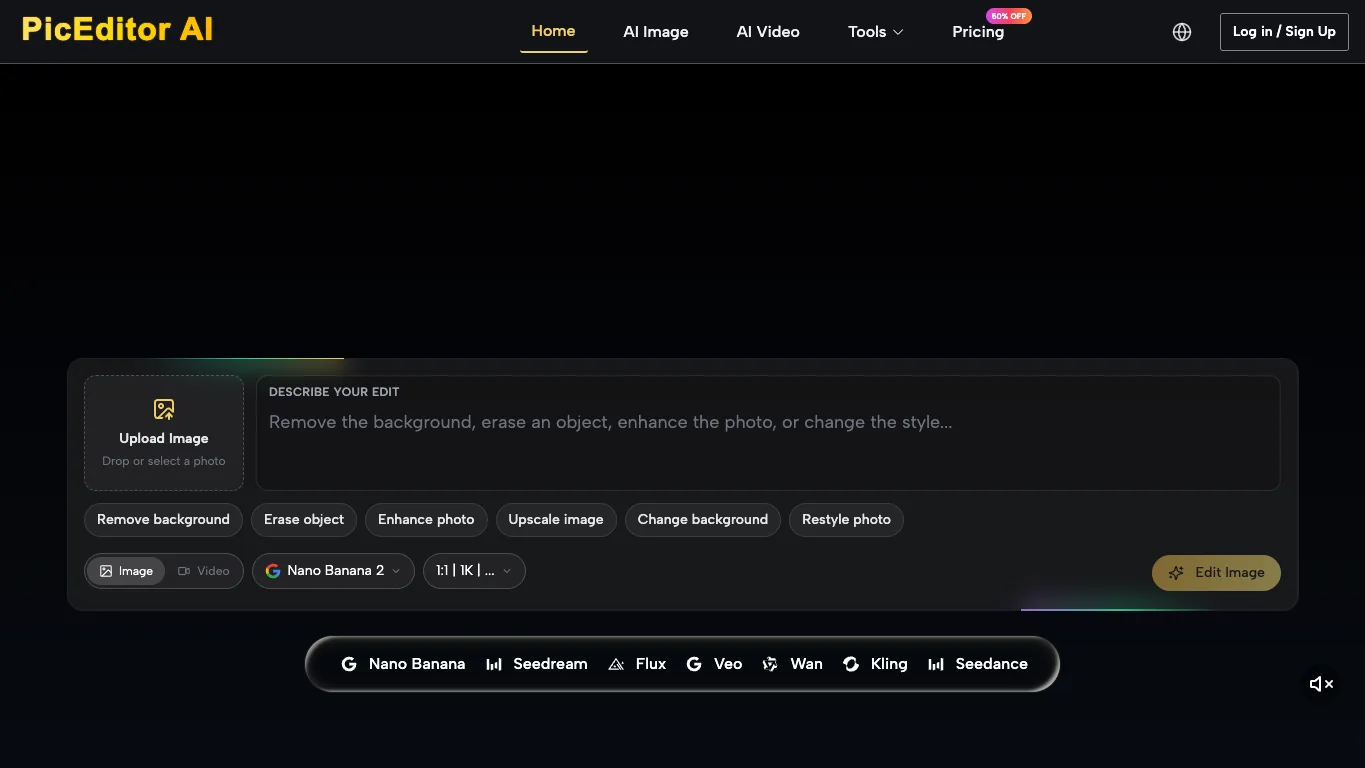Click the 50% OFF badge
Image resolution: width=1365 pixels, height=768 pixels.
click(x=1009, y=16)
